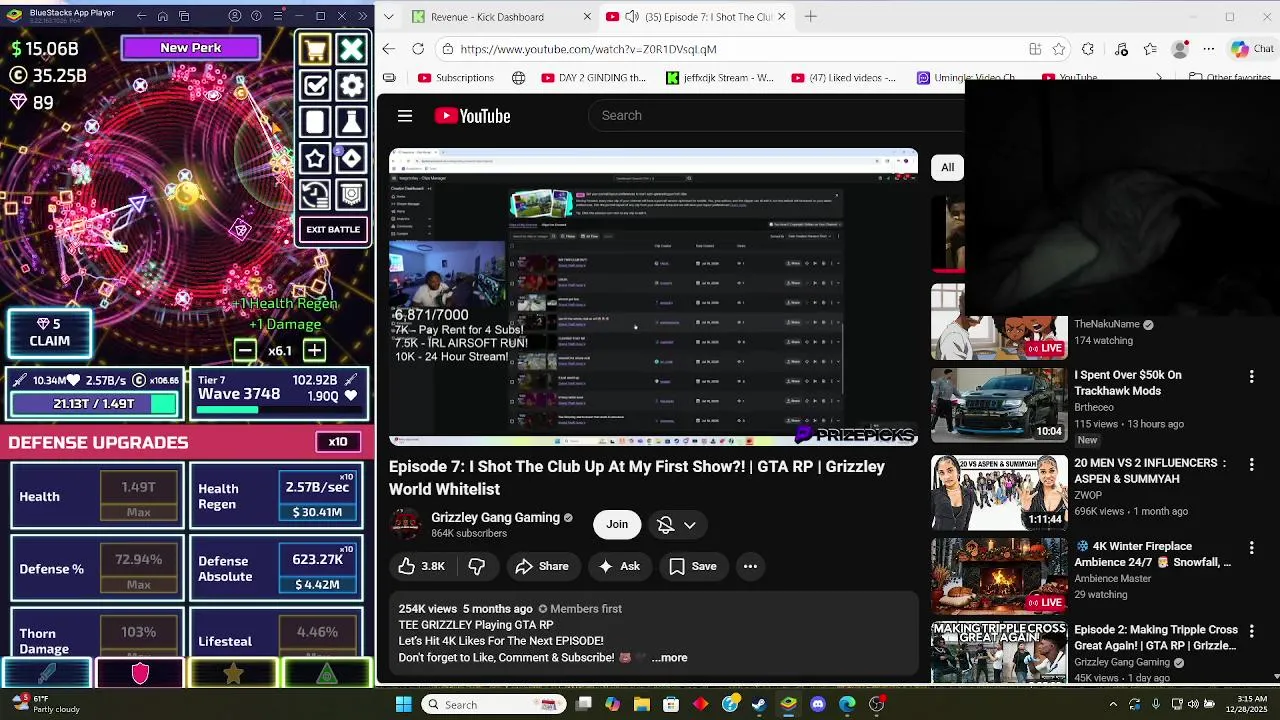Open BlueStacks hamburger menu icon
Screen dimensions: 1280x720
277,16
